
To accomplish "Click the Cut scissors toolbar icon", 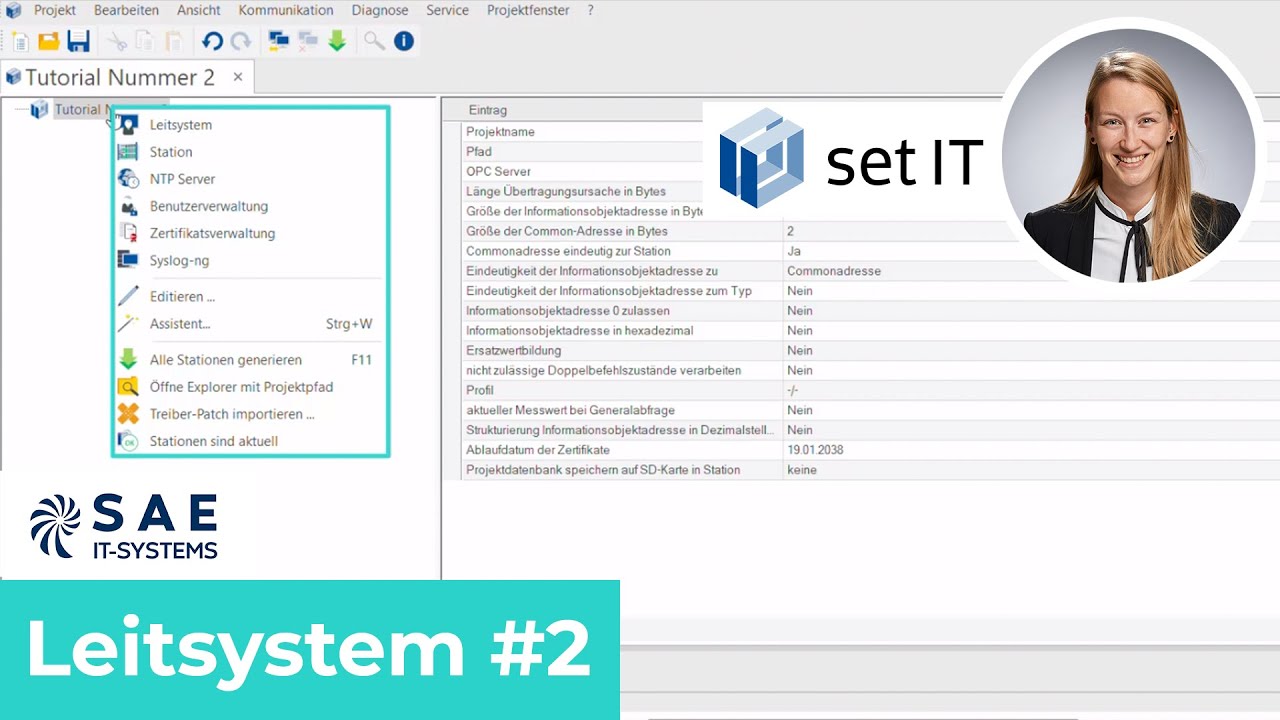I will [x=117, y=41].
